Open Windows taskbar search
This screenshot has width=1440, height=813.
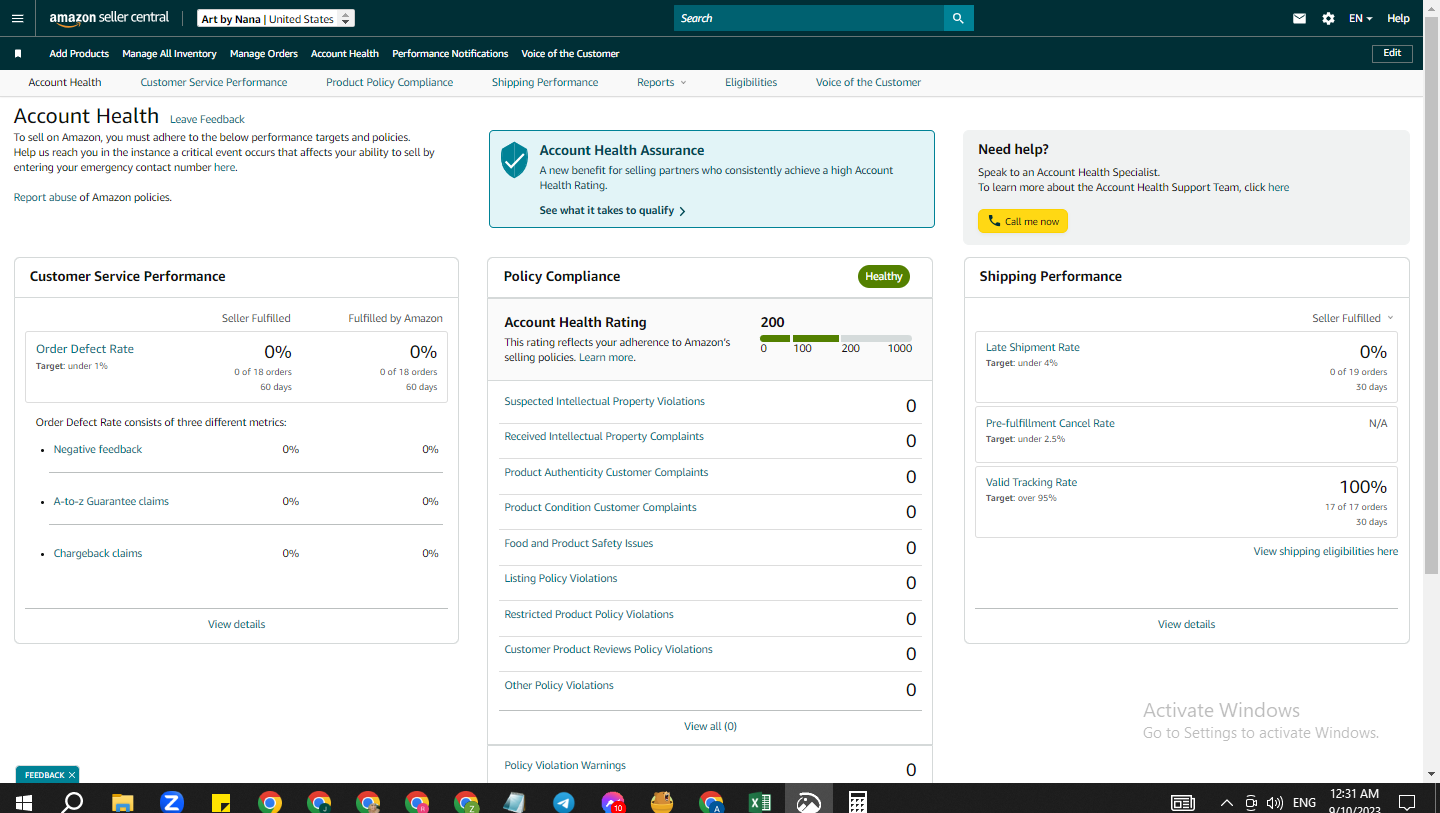[73, 802]
